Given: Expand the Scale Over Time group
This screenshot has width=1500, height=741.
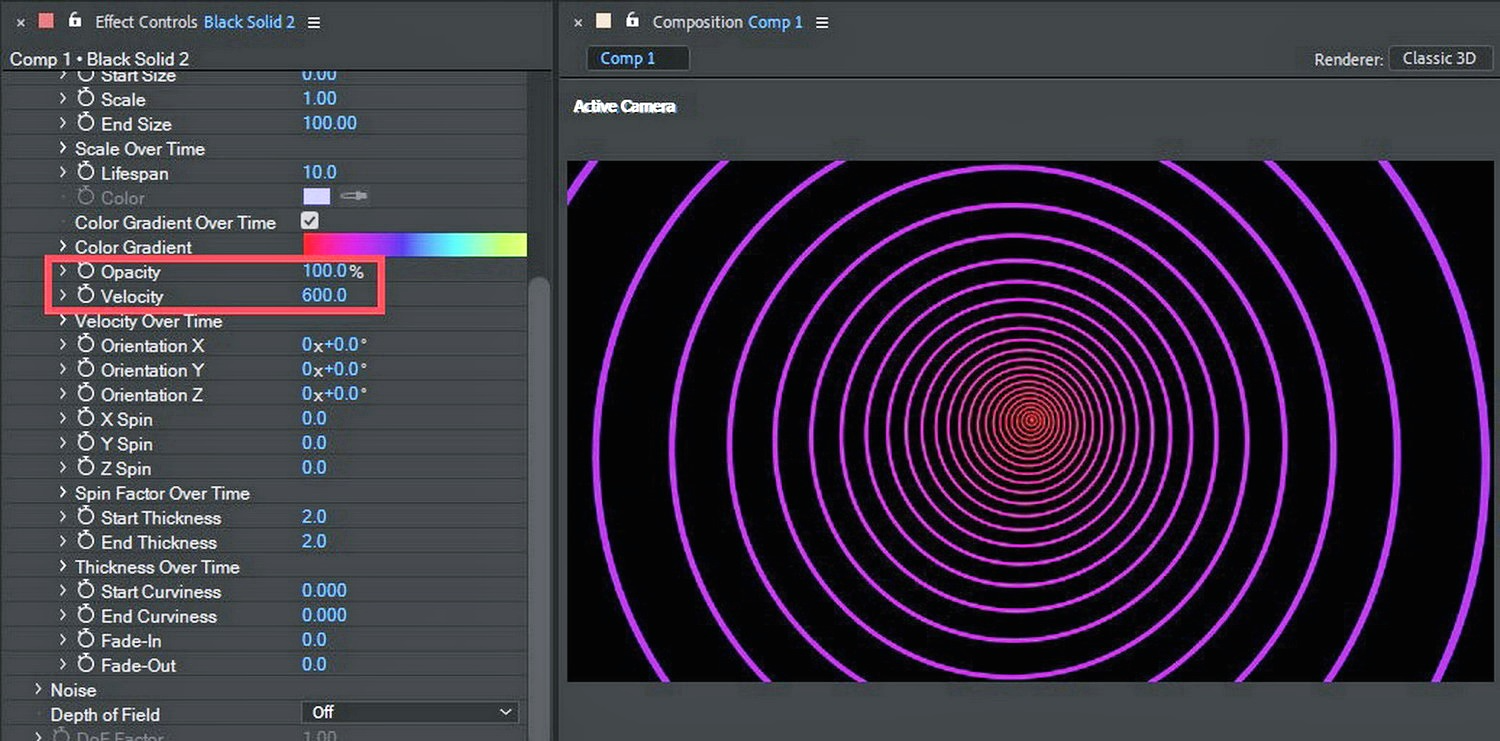Looking at the screenshot, I should coord(62,148).
